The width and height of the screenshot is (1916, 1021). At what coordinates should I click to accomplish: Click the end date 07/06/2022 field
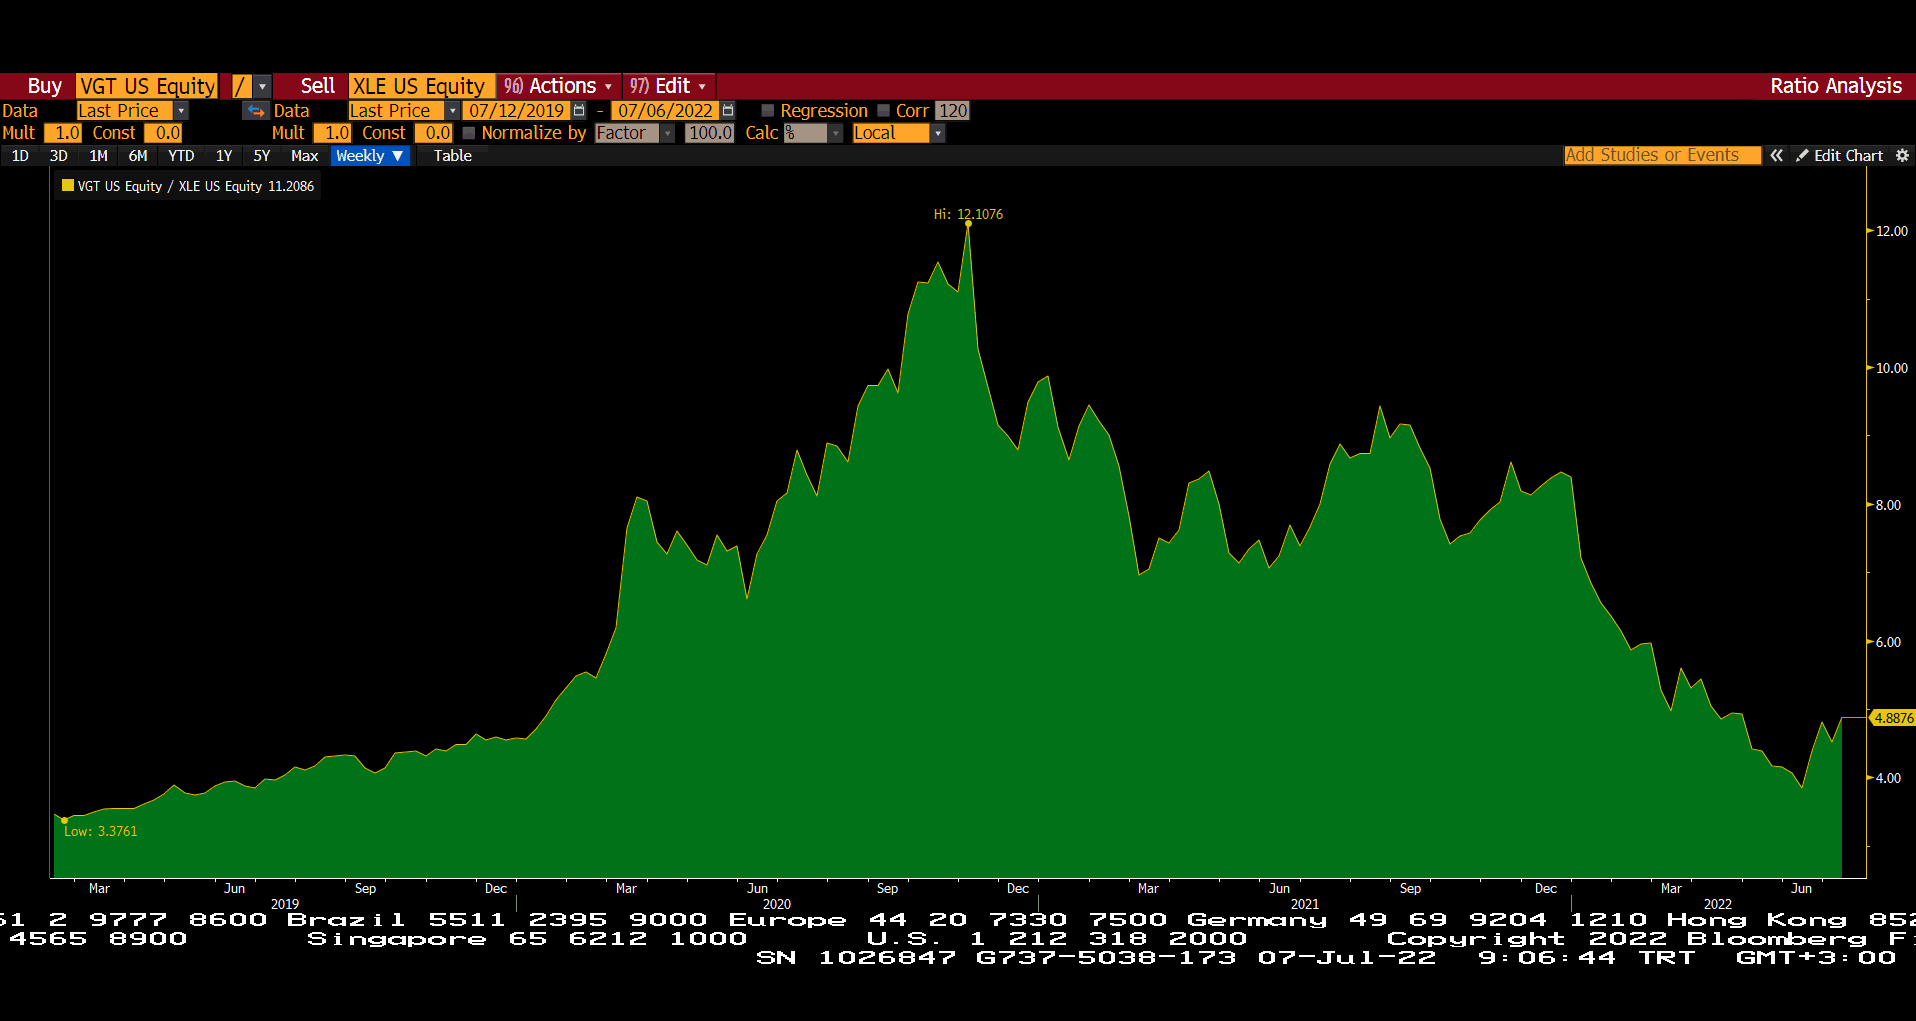[665, 111]
